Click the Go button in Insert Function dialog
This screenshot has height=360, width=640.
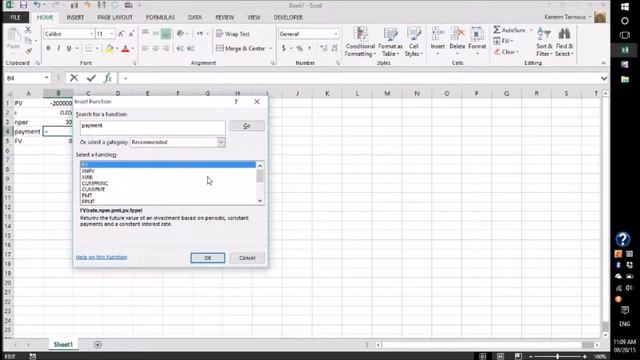pos(247,126)
